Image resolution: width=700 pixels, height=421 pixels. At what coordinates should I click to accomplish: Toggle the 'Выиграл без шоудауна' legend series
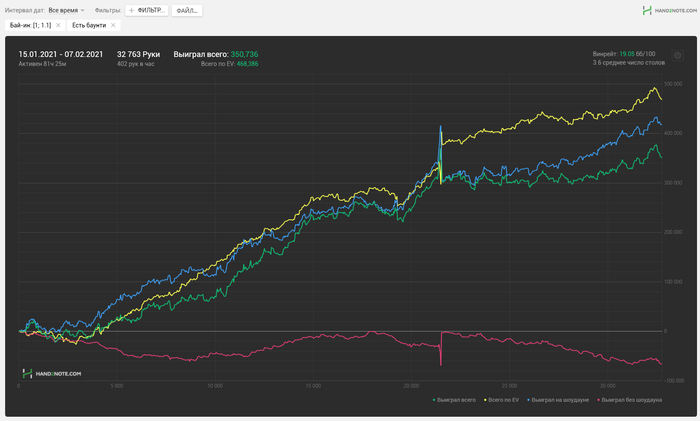[x=629, y=400]
